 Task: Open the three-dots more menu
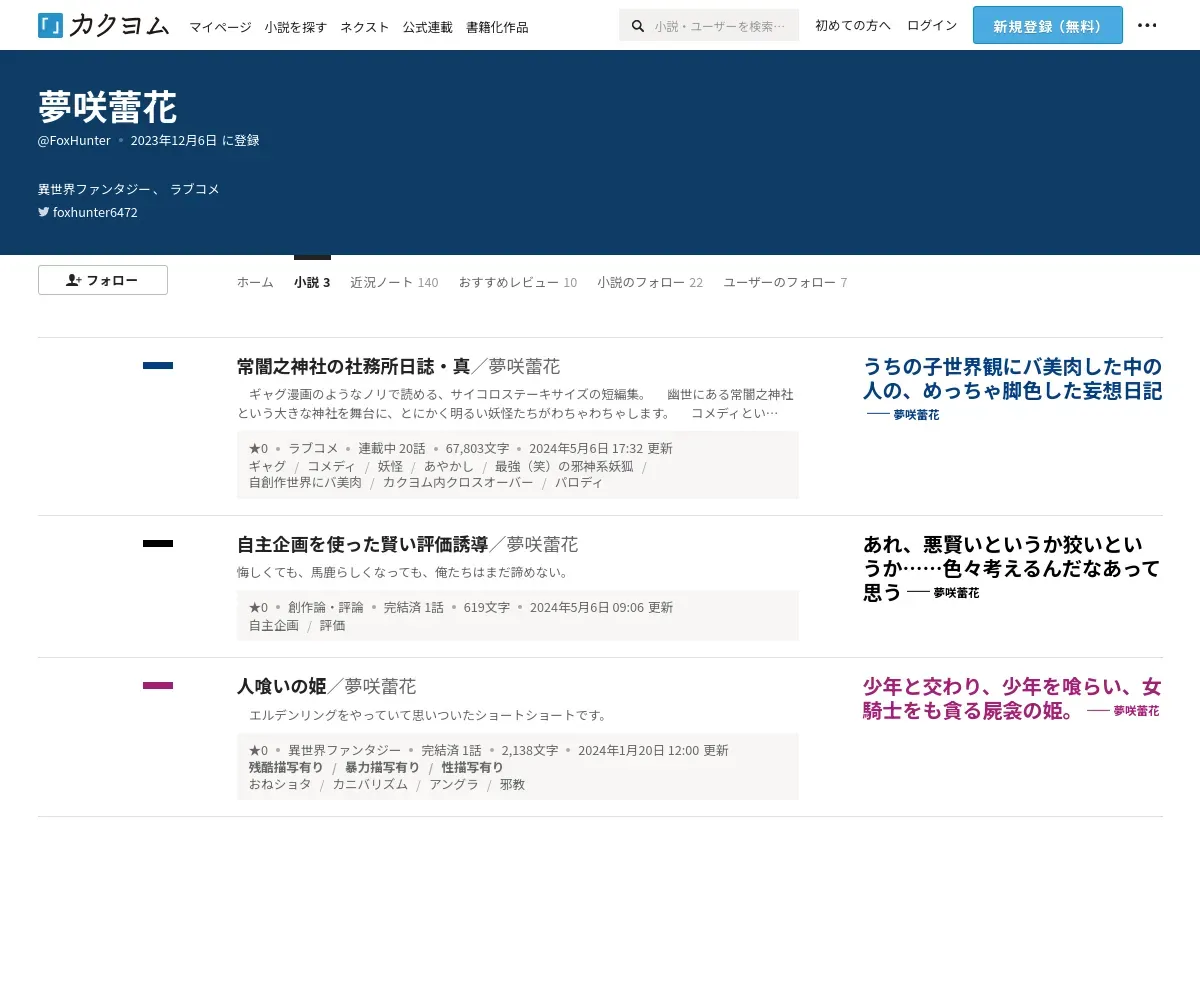coord(1147,25)
